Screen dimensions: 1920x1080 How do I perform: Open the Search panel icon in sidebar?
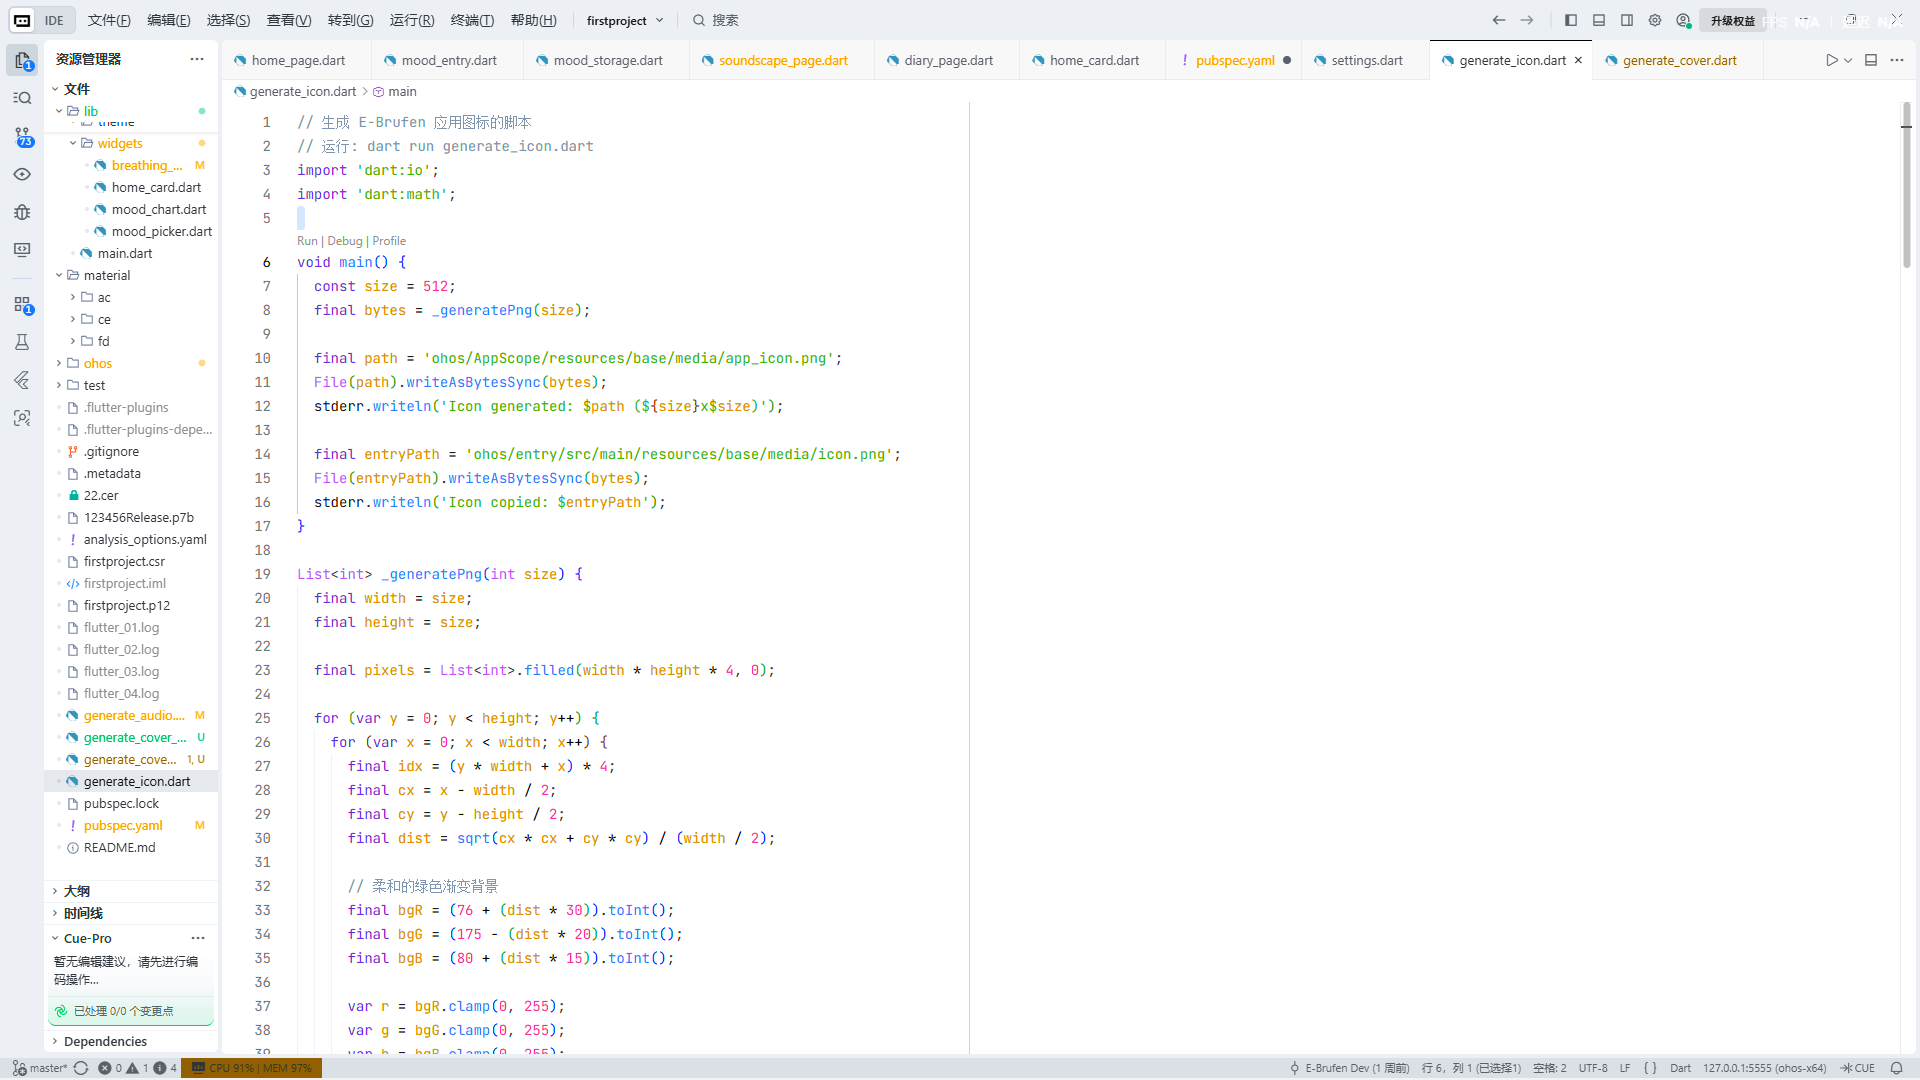(x=22, y=98)
